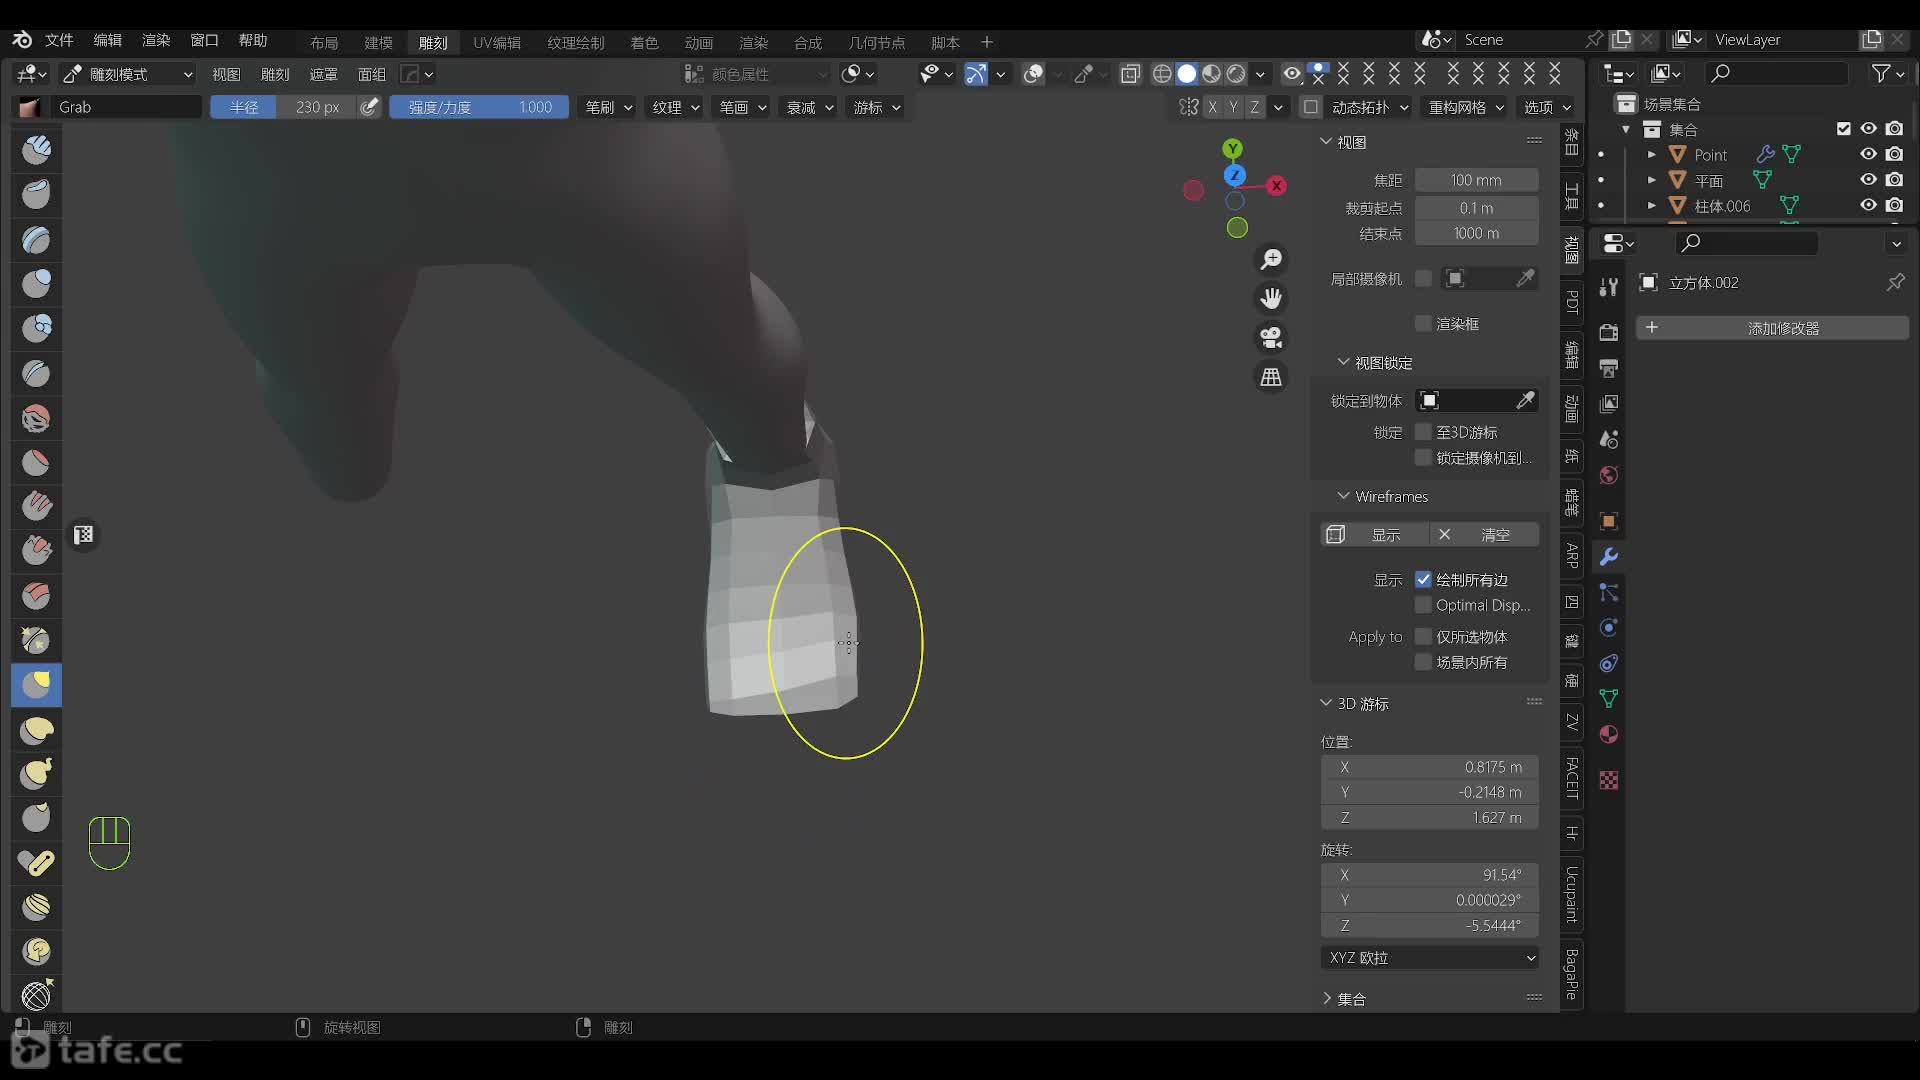The height and width of the screenshot is (1080, 1920).
Task: Expand the 集合 panel in sidebar
Action: coord(1327,999)
